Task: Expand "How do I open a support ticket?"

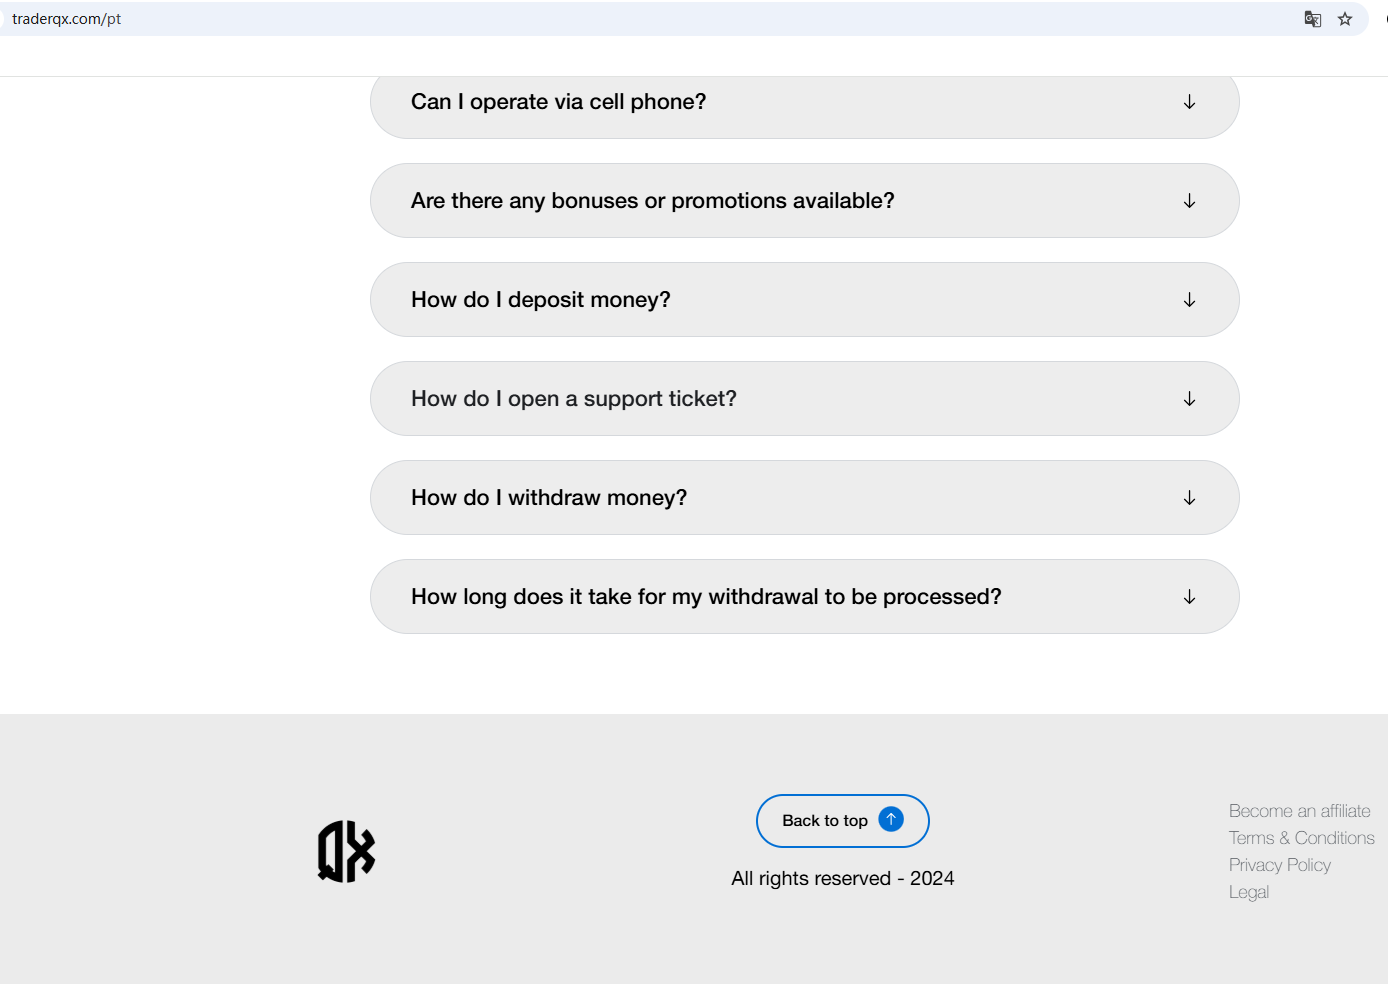Action: [x=574, y=399]
